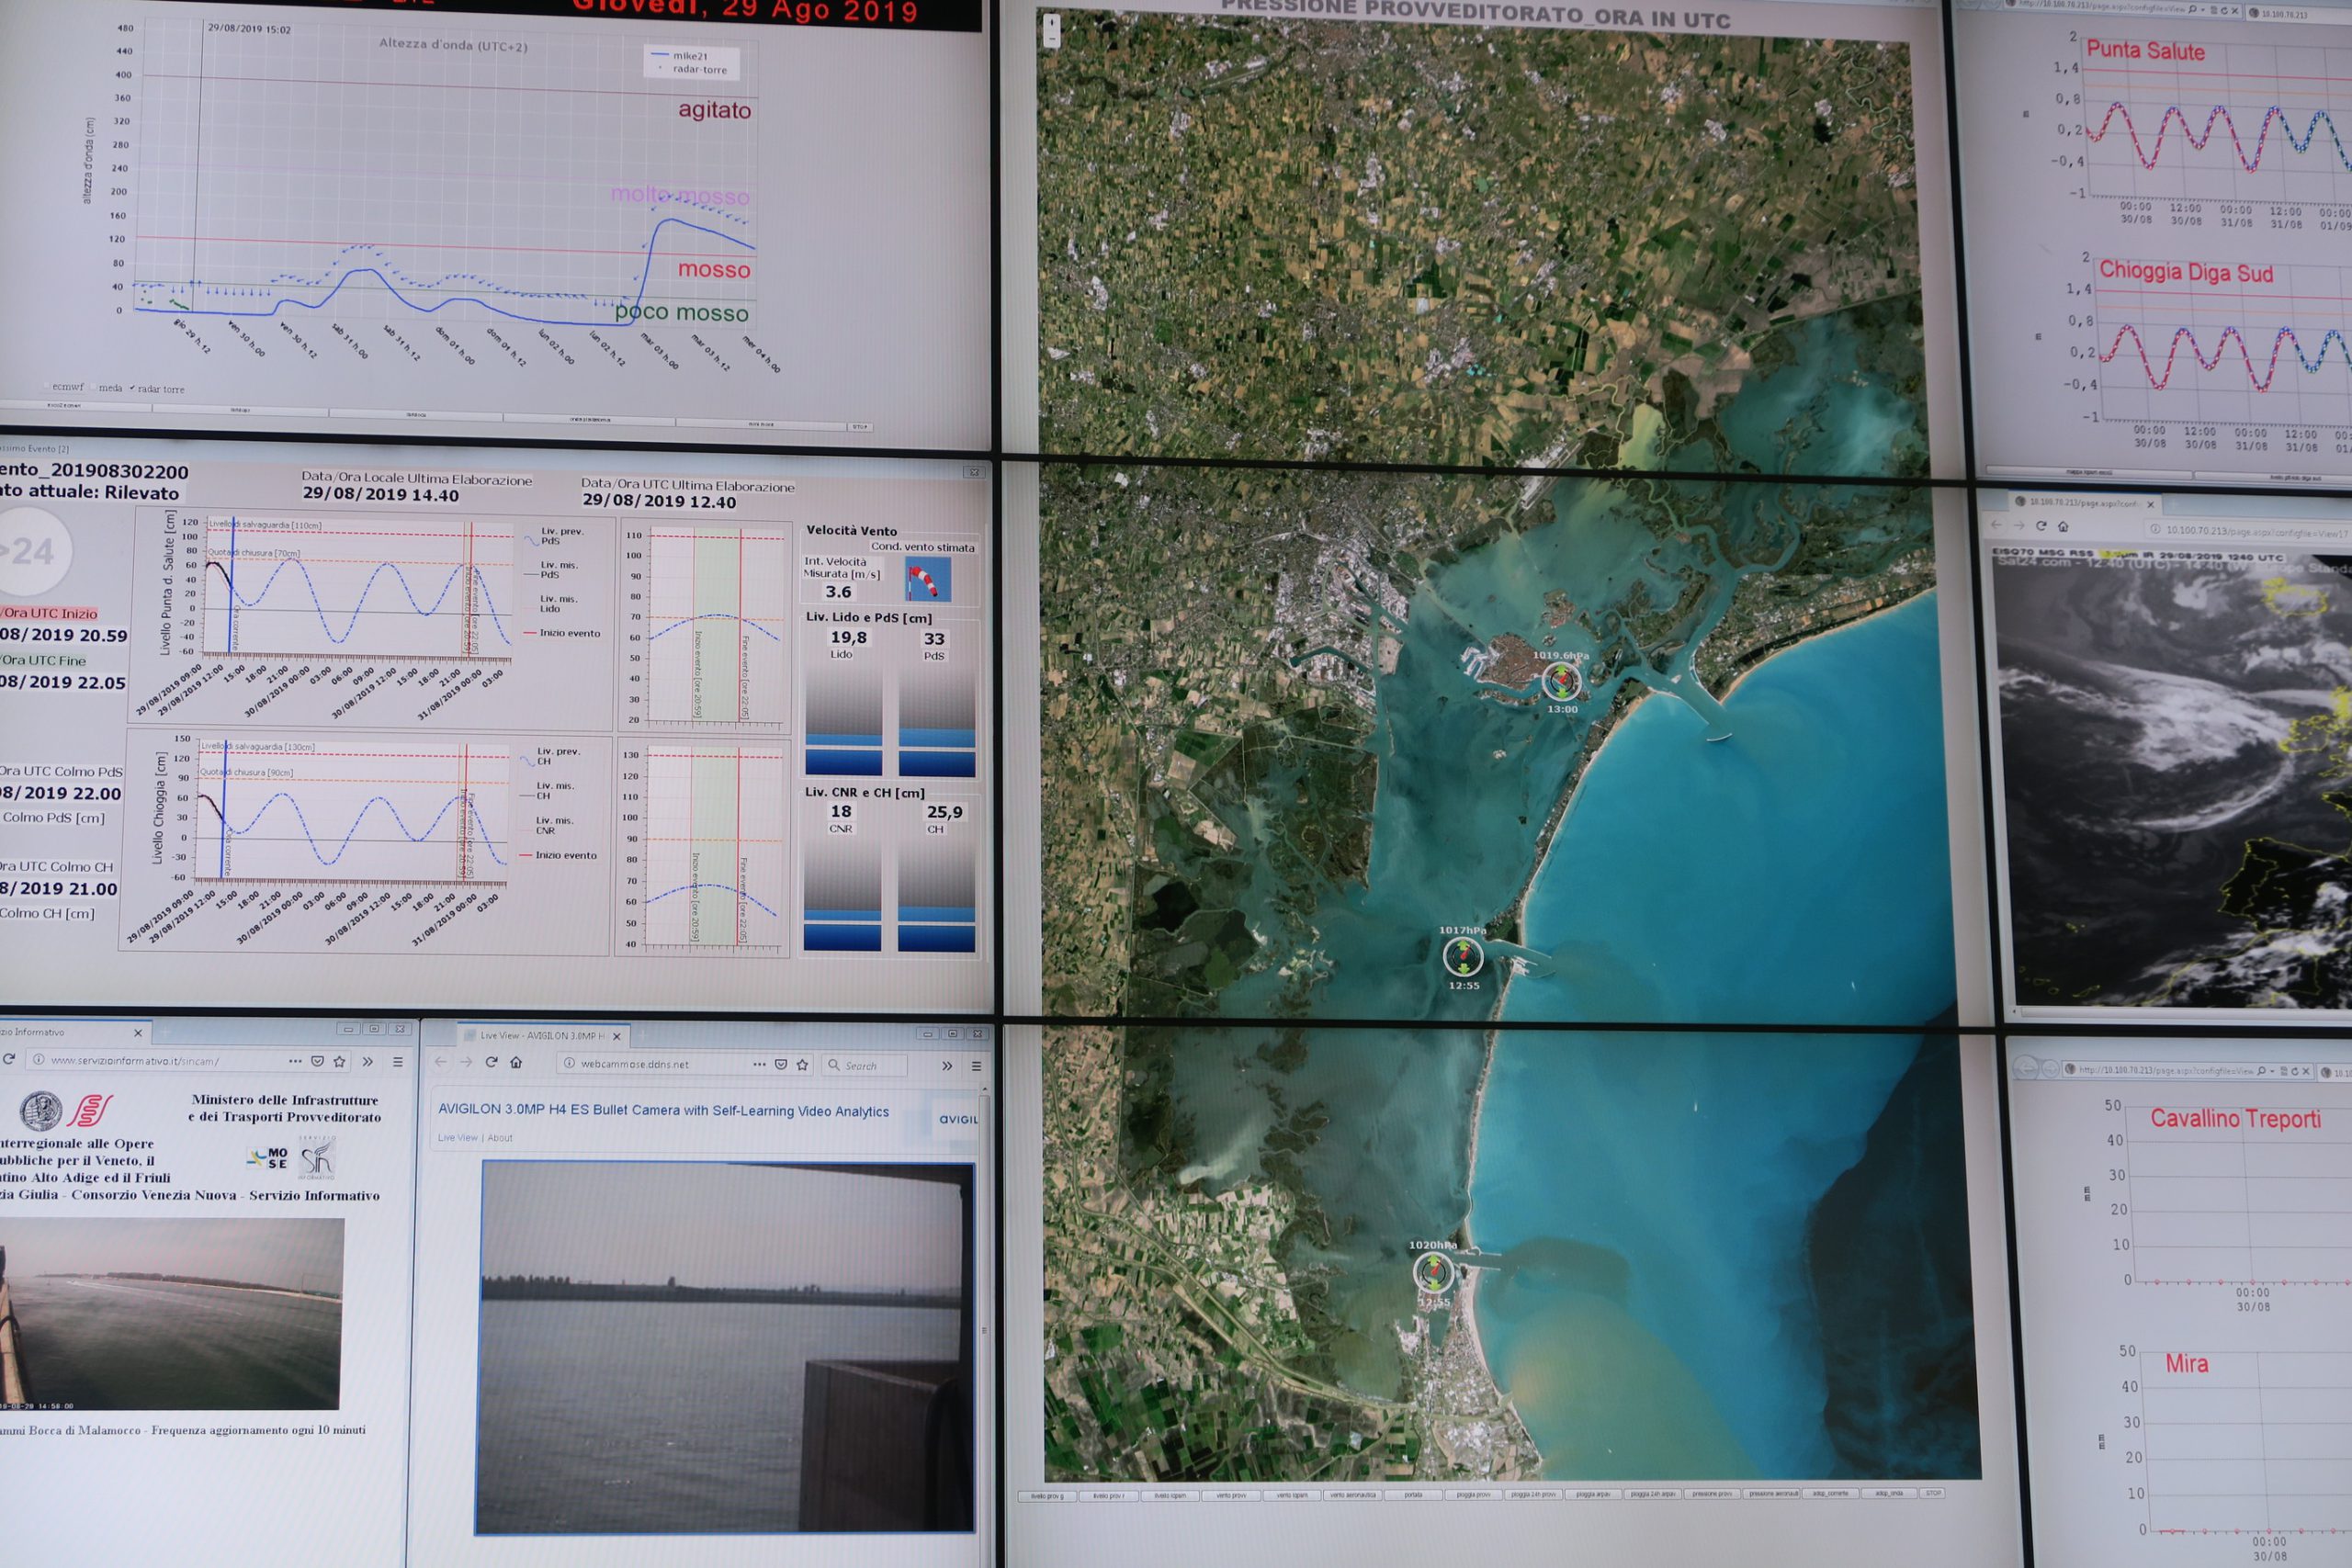Image resolution: width=2352 pixels, height=1568 pixels.
Task: Close the Live View AVIGILON tab
Action: [x=617, y=1036]
